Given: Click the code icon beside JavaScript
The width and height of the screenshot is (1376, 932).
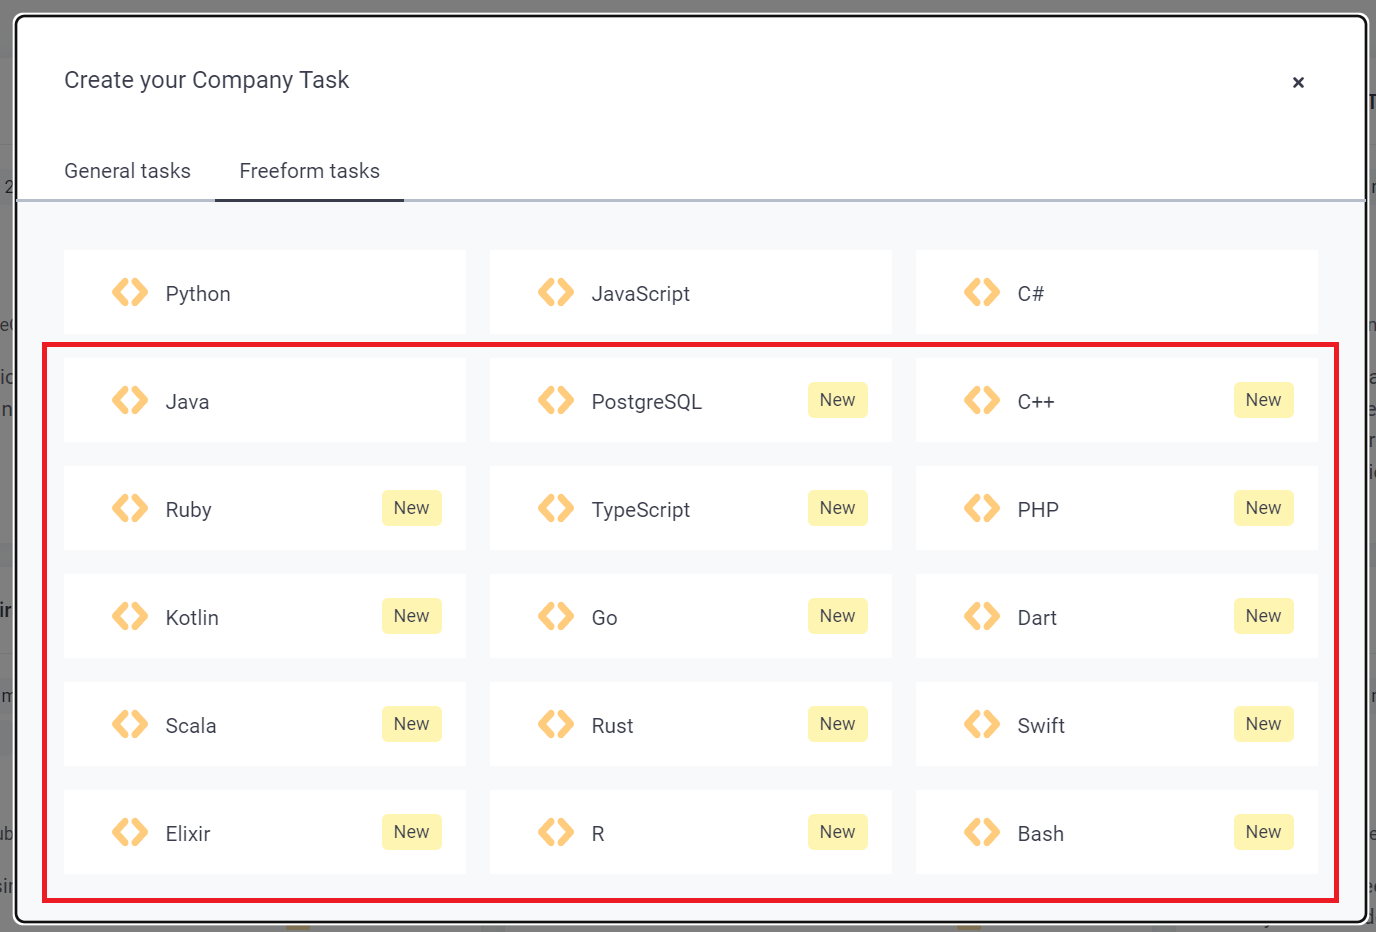Looking at the screenshot, I should click(556, 292).
